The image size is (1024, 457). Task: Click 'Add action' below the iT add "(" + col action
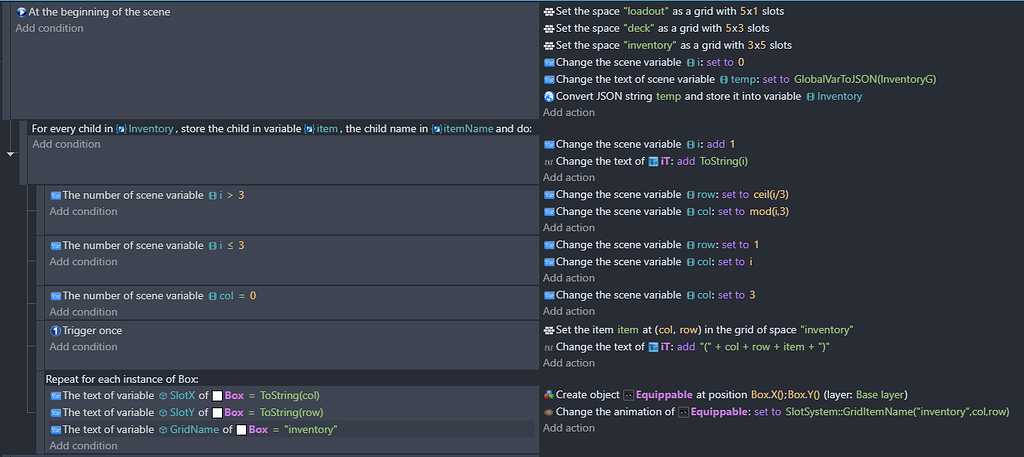click(569, 363)
